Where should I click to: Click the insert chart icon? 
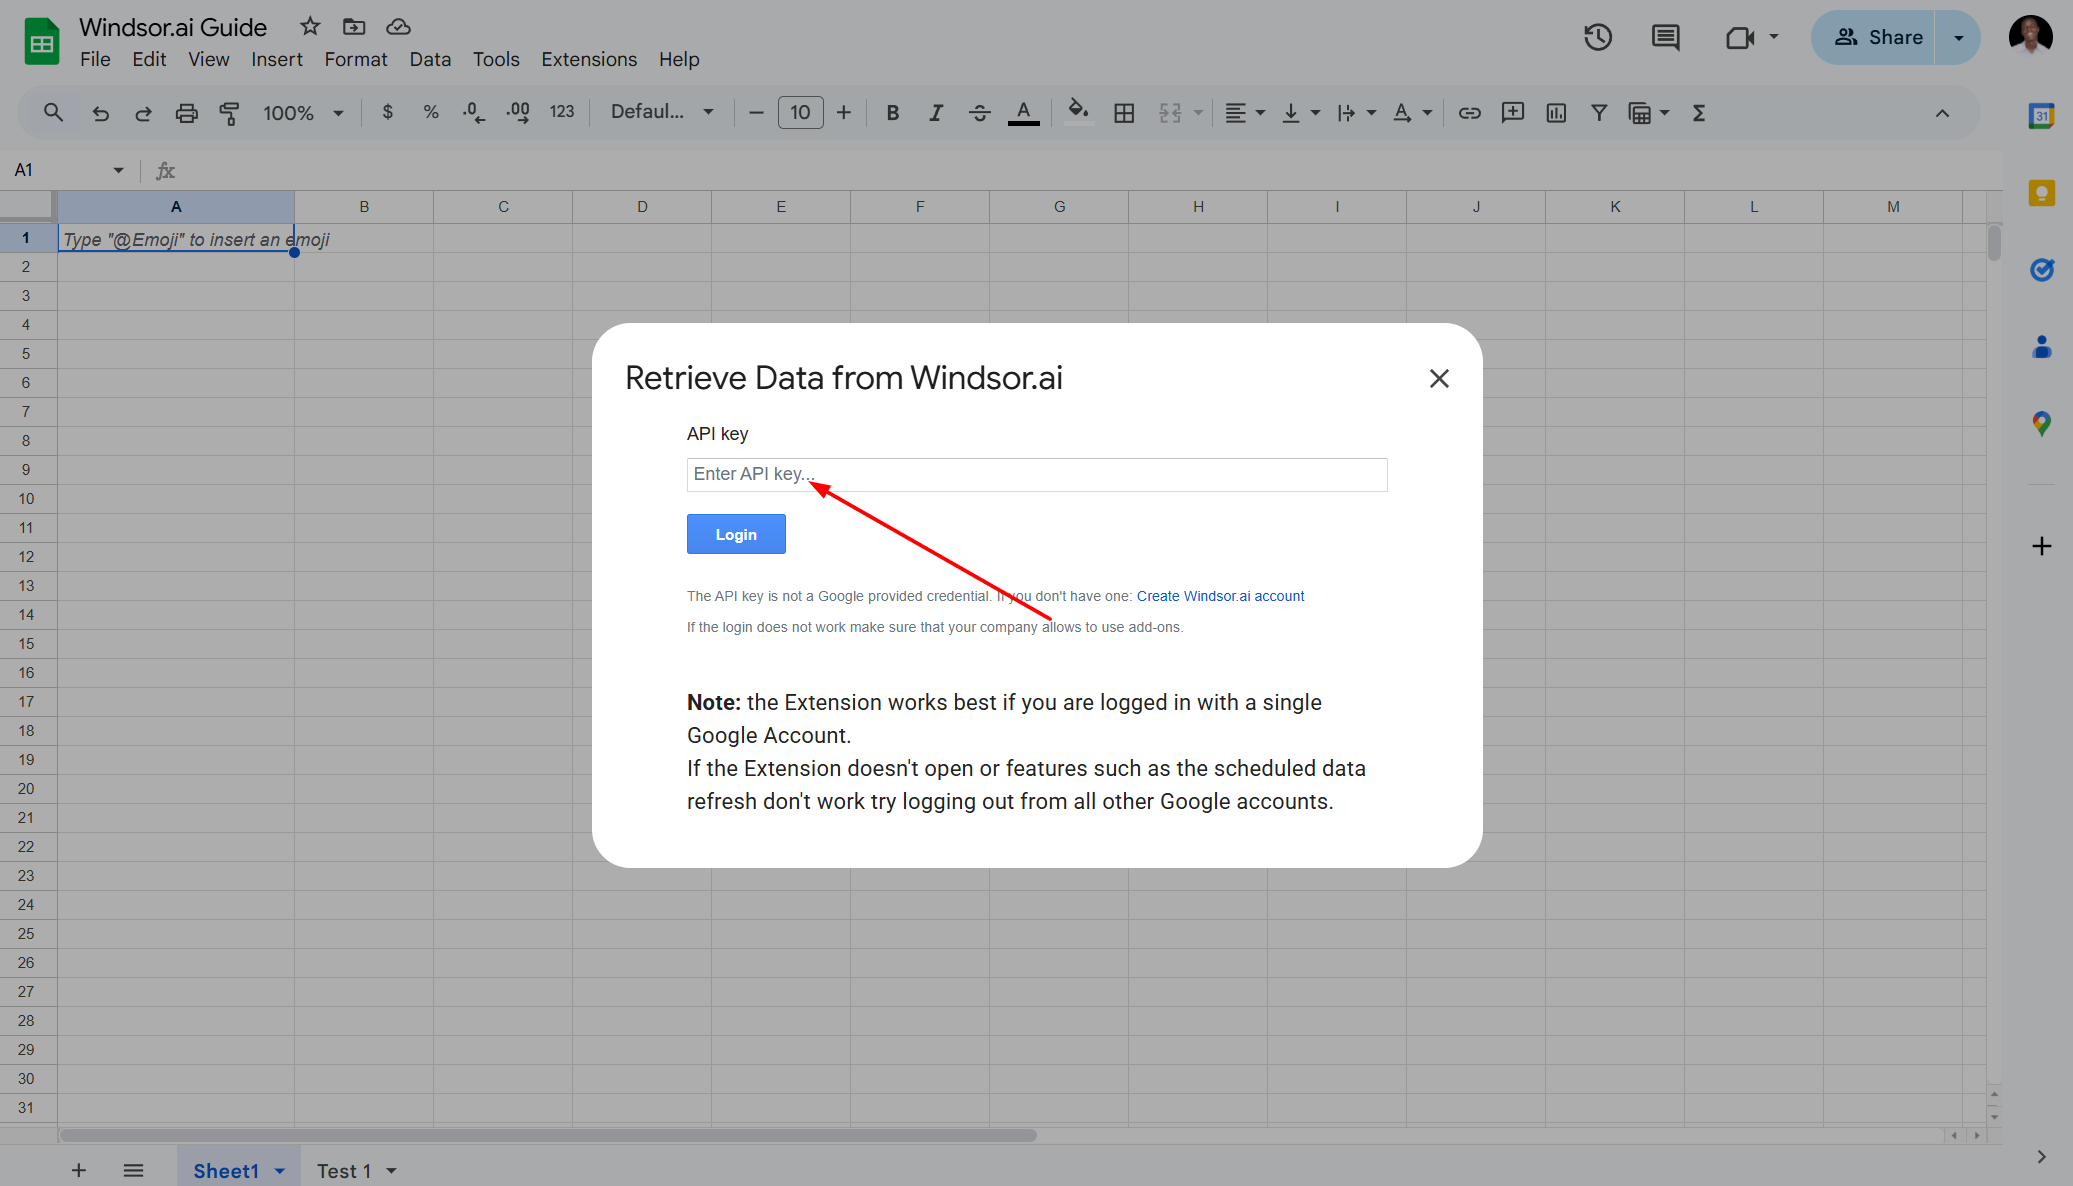[1556, 113]
